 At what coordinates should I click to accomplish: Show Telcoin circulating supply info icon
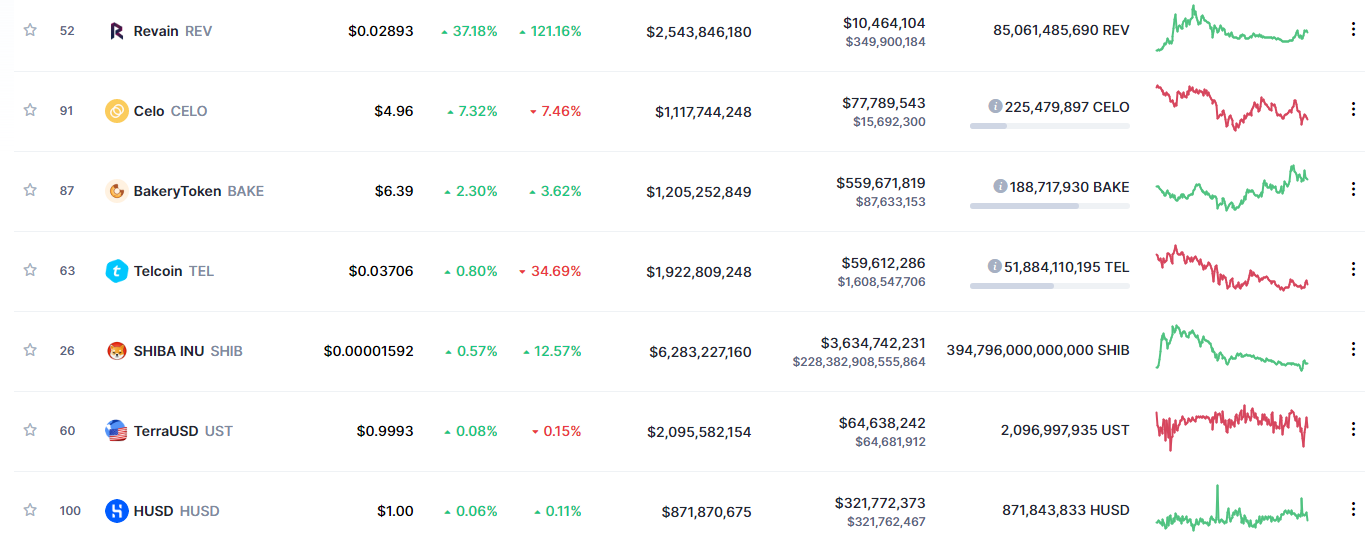pos(995,266)
